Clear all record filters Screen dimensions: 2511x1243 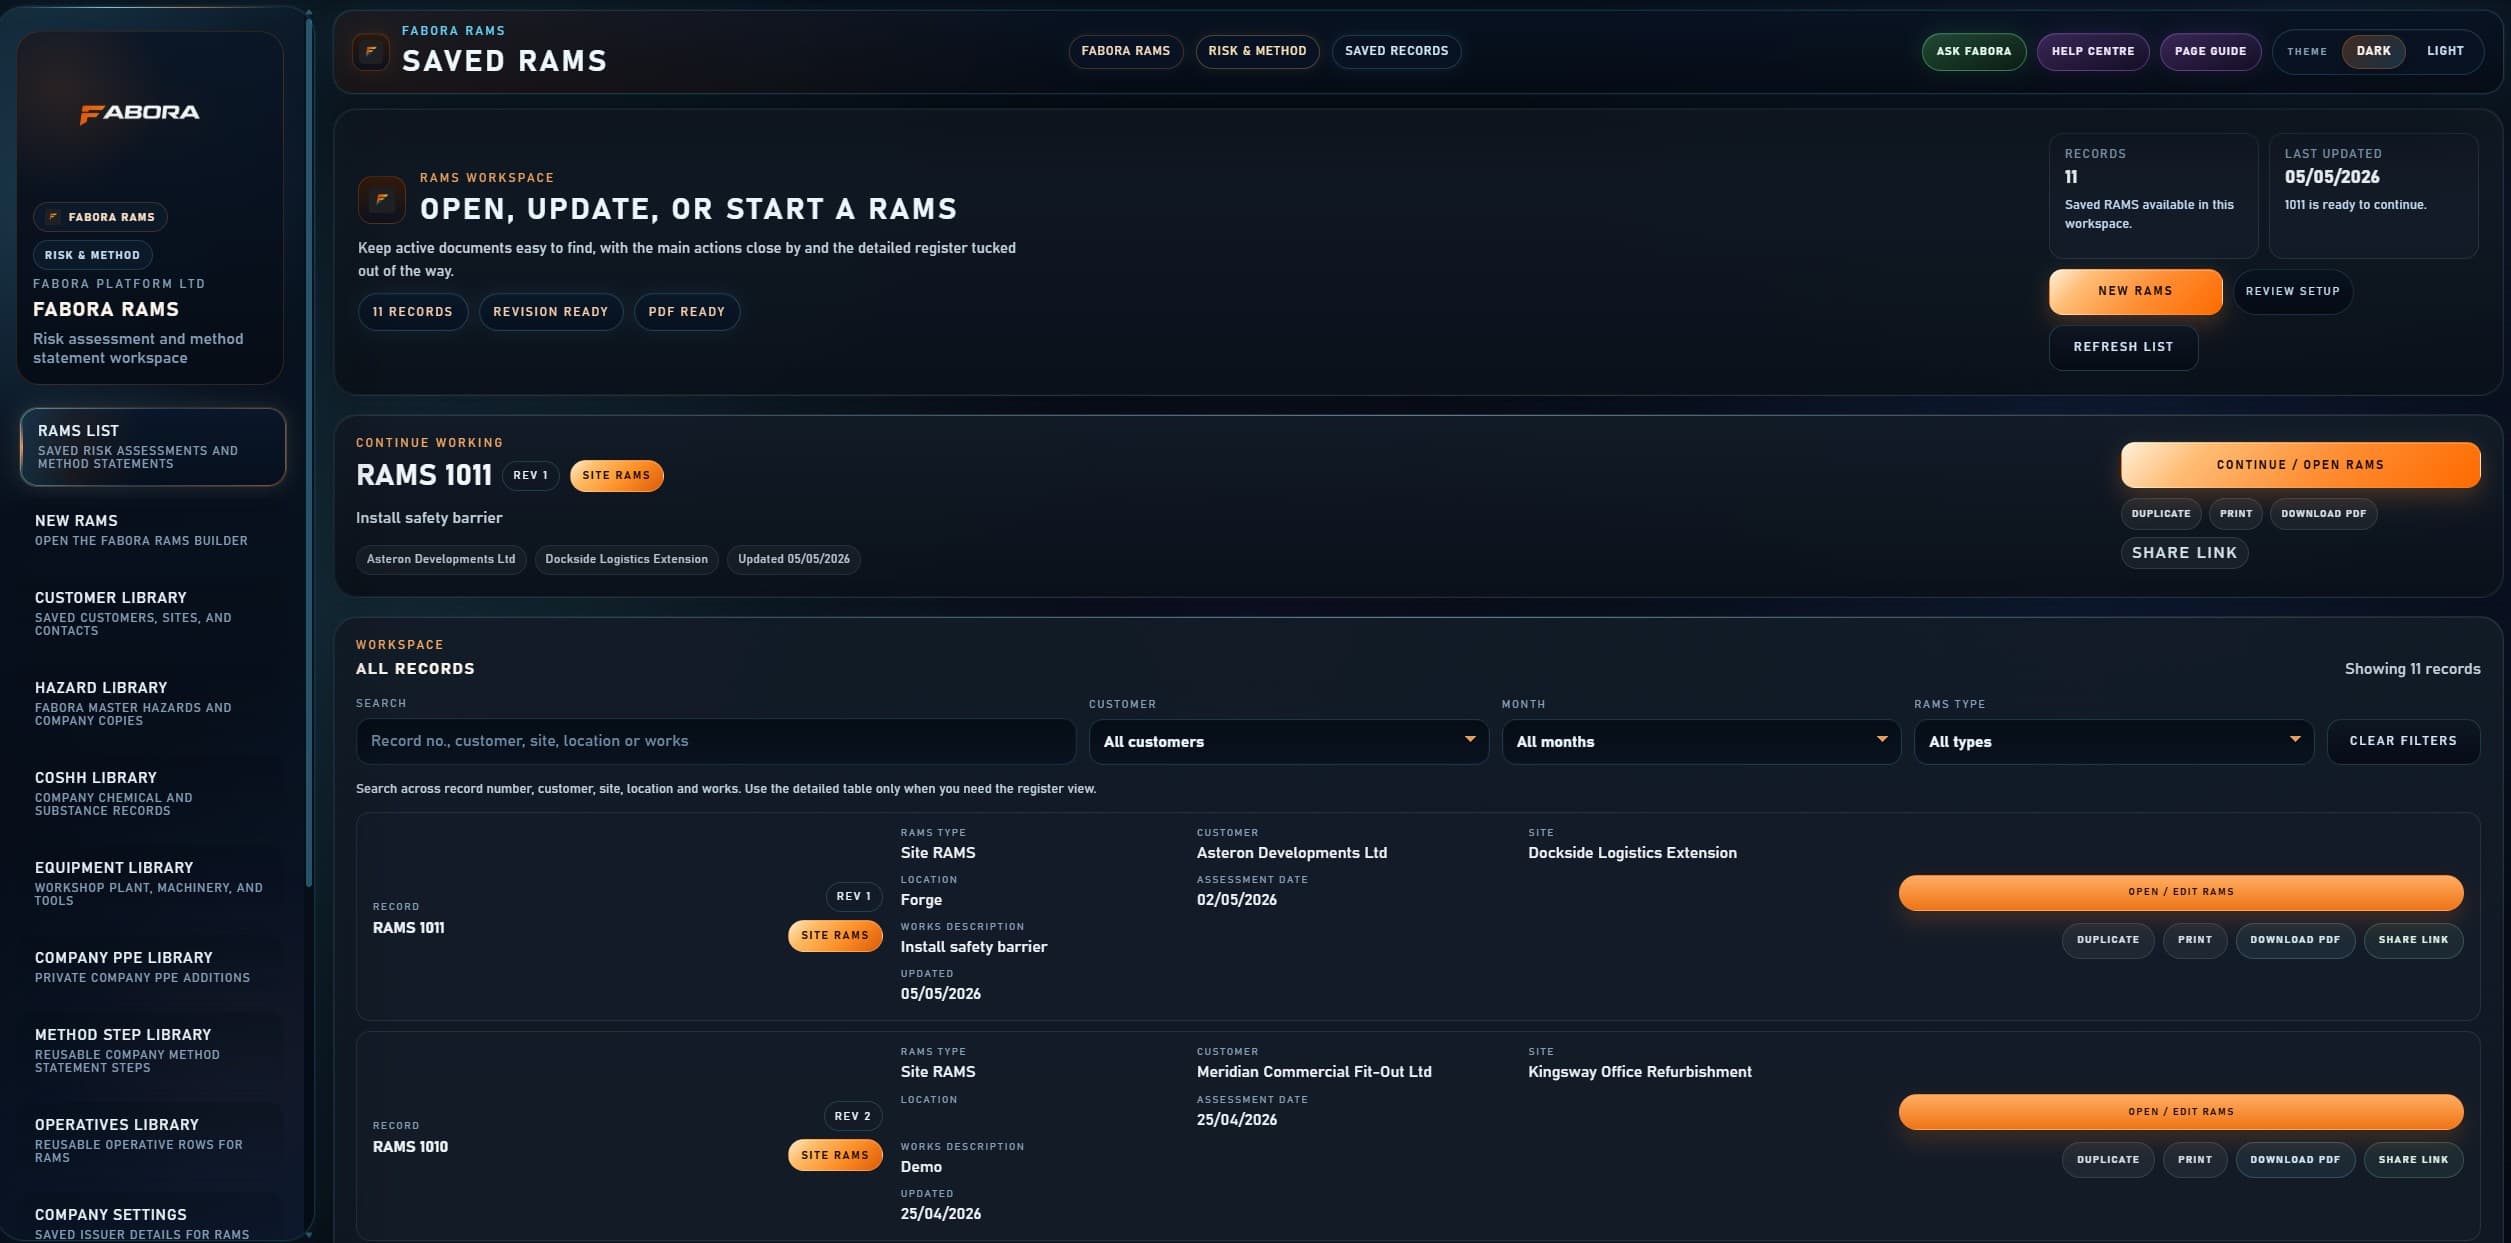click(2403, 741)
